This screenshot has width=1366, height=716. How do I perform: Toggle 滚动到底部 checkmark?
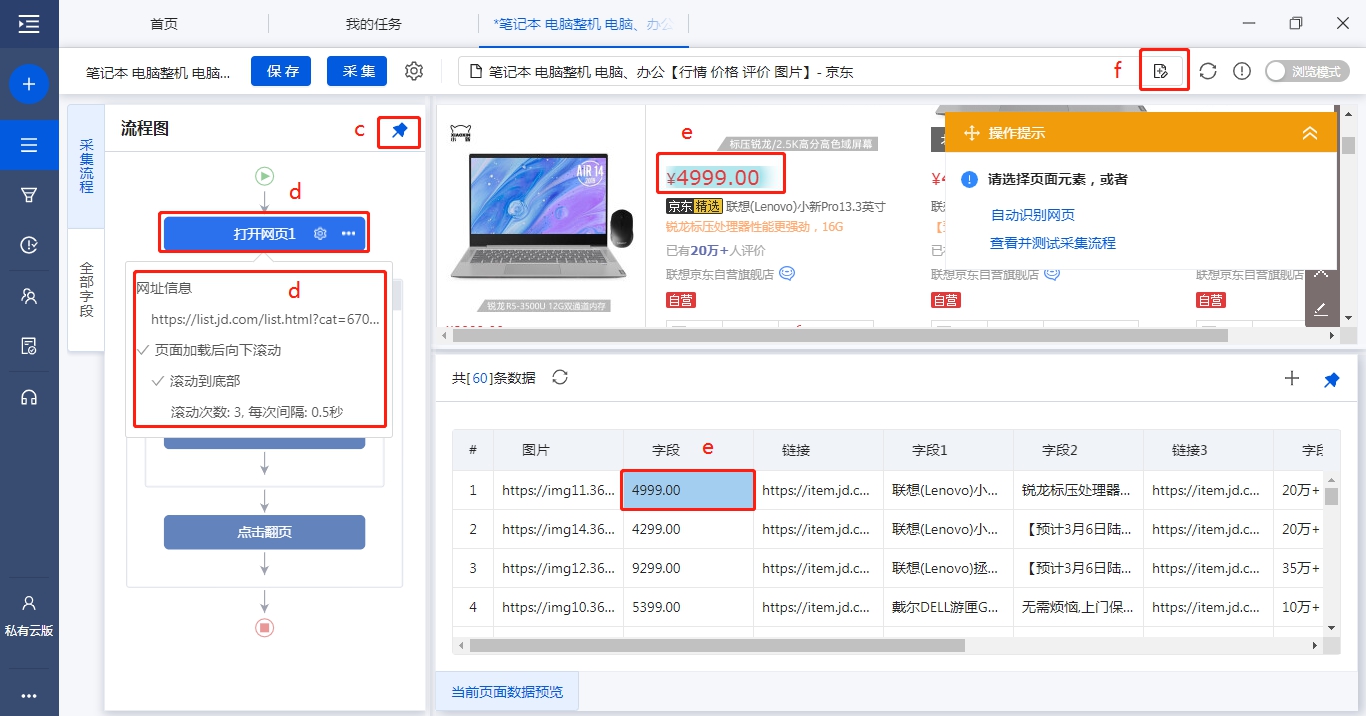pyautogui.click(x=158, y=381)
